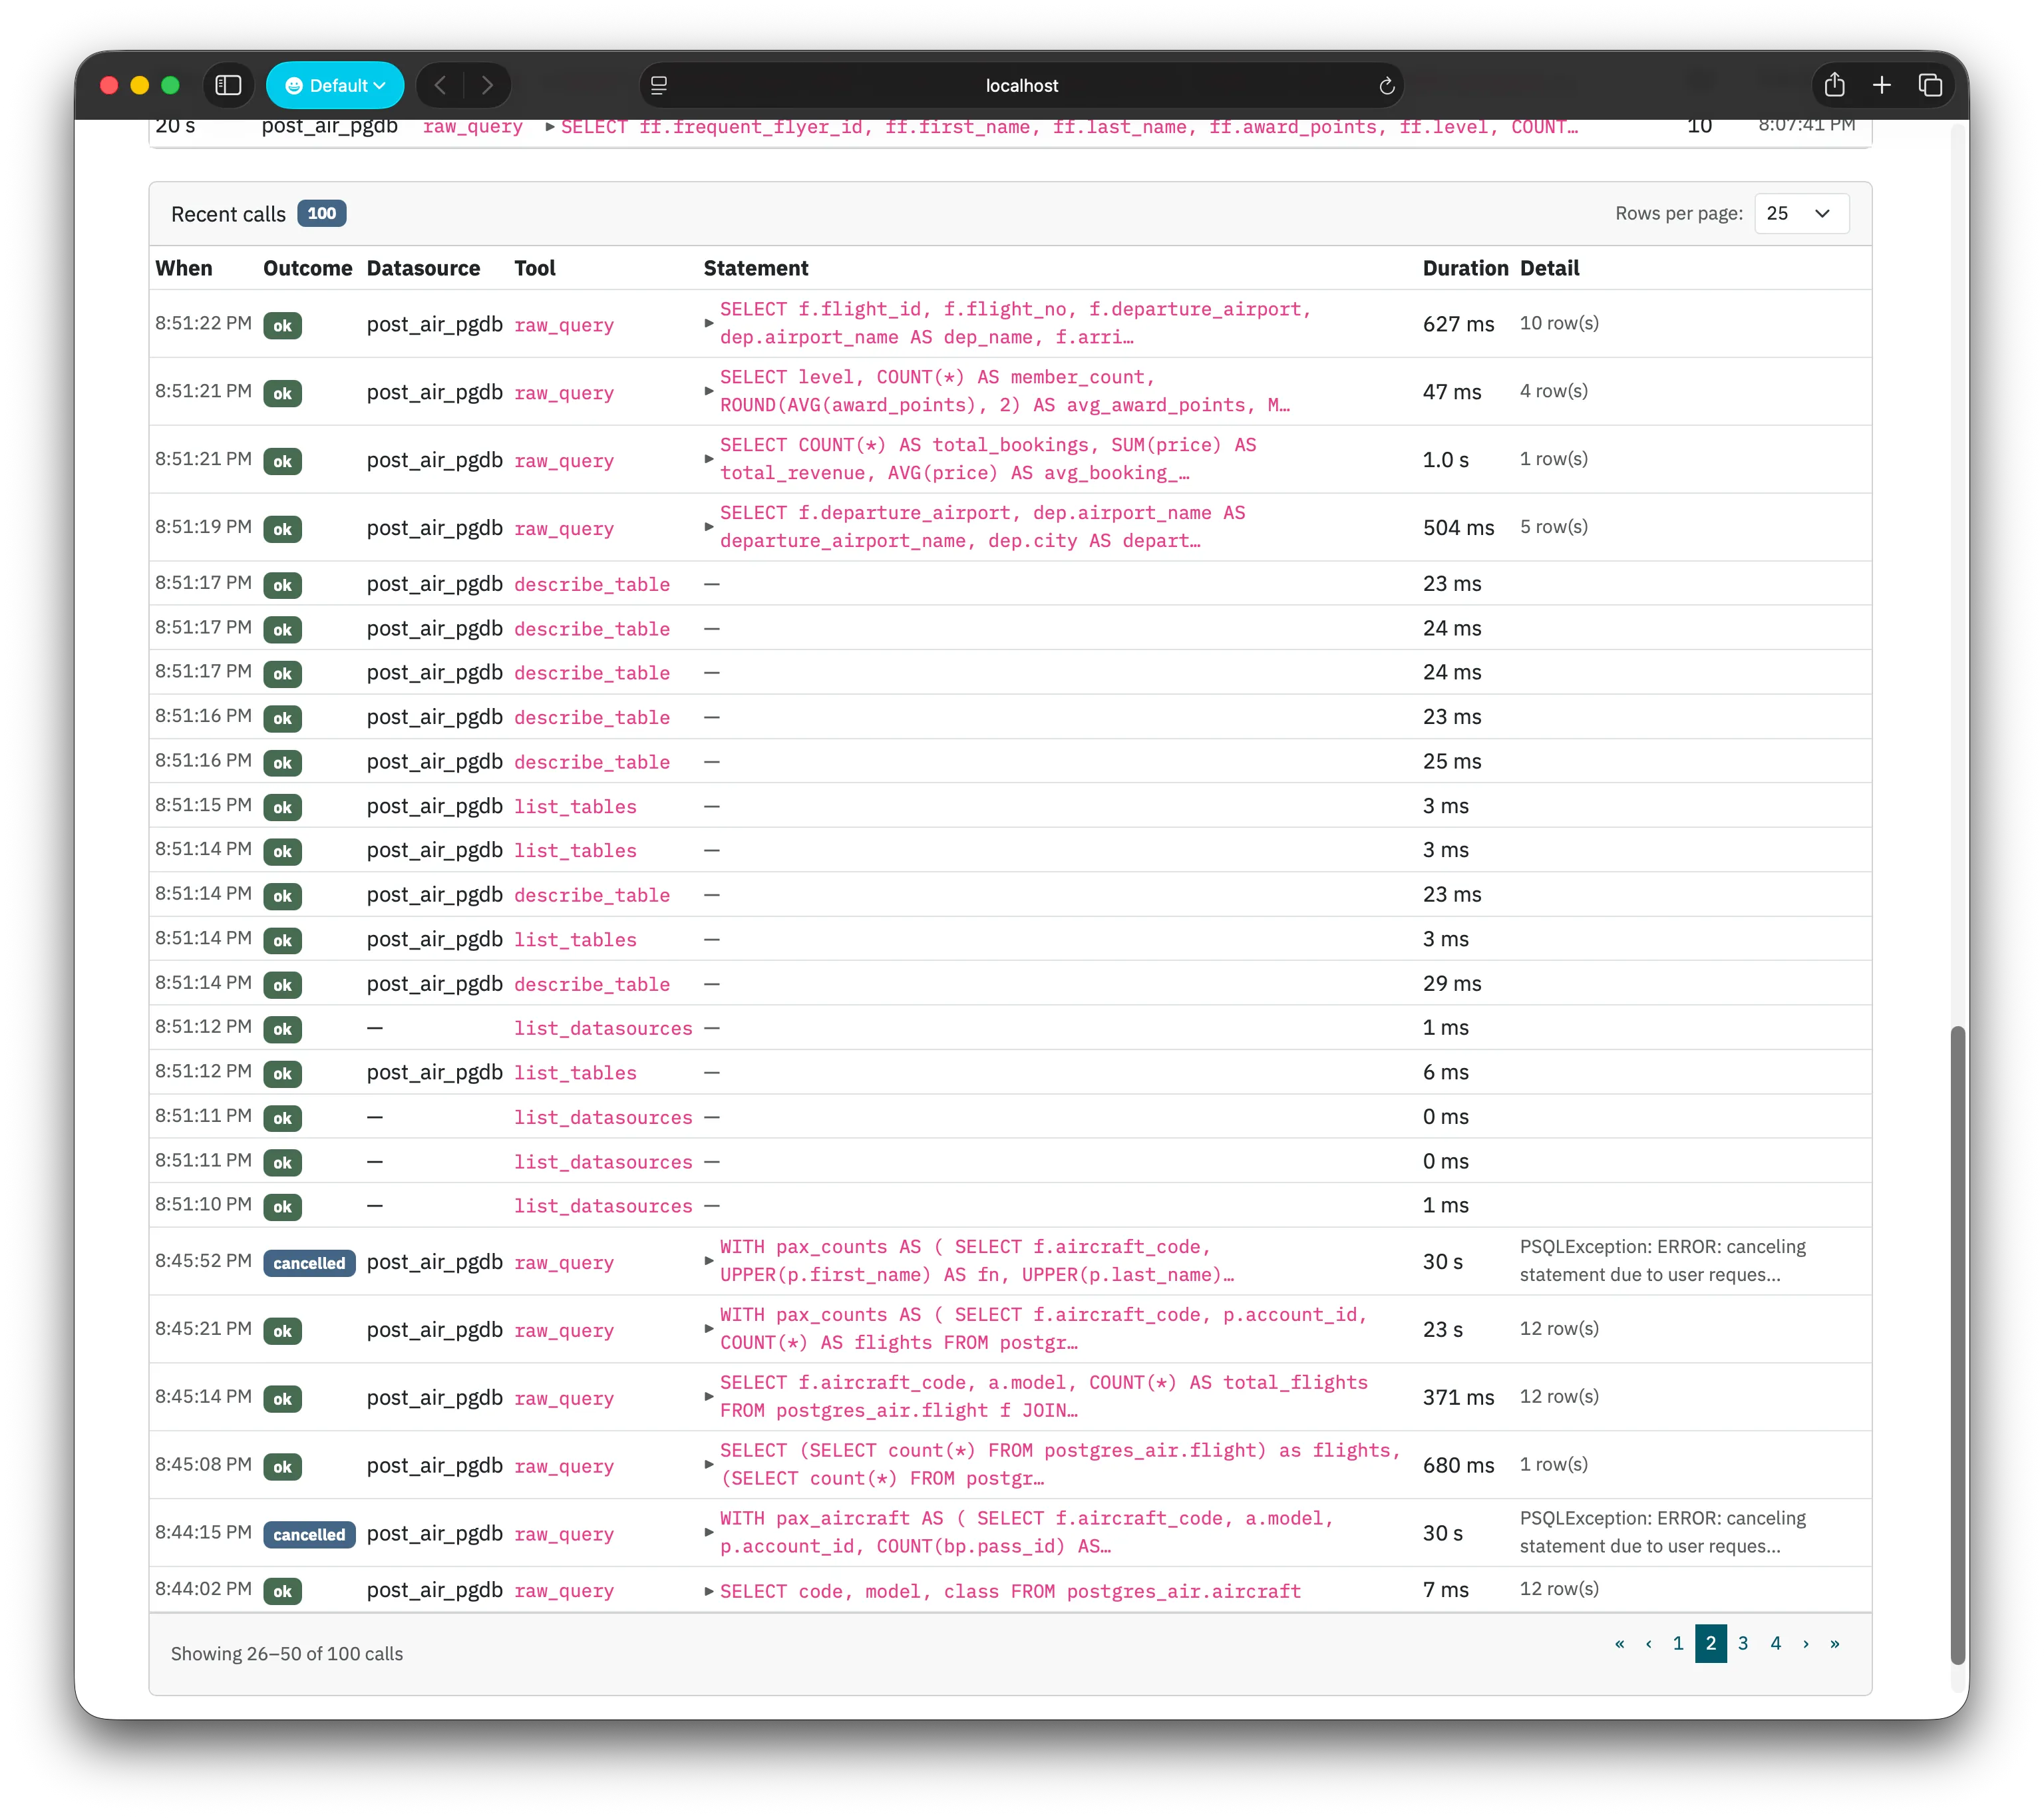Click the ok badge at 8:51:22 PM
The width and height of the screenshot is (2044, 1818).
(x=283, y=325)
